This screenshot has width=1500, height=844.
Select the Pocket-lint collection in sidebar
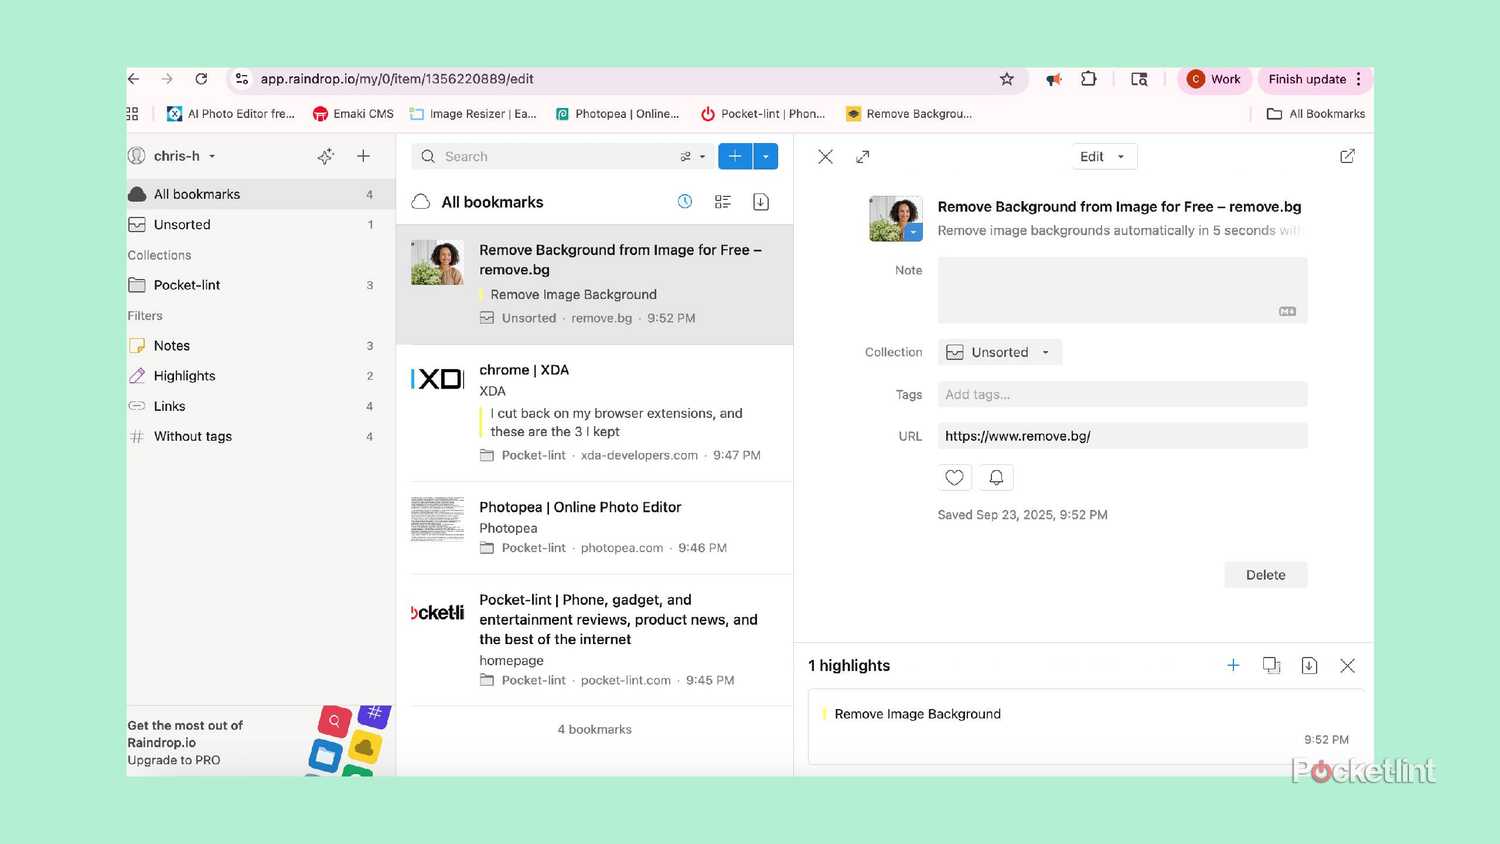[x=187, y=285]
